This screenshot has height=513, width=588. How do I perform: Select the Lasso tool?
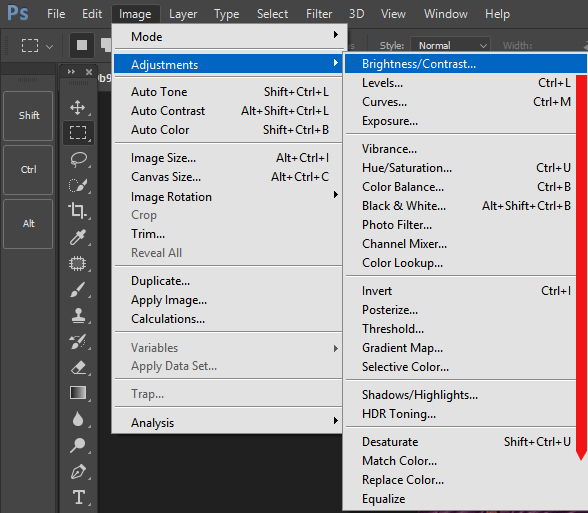[78, 159]
